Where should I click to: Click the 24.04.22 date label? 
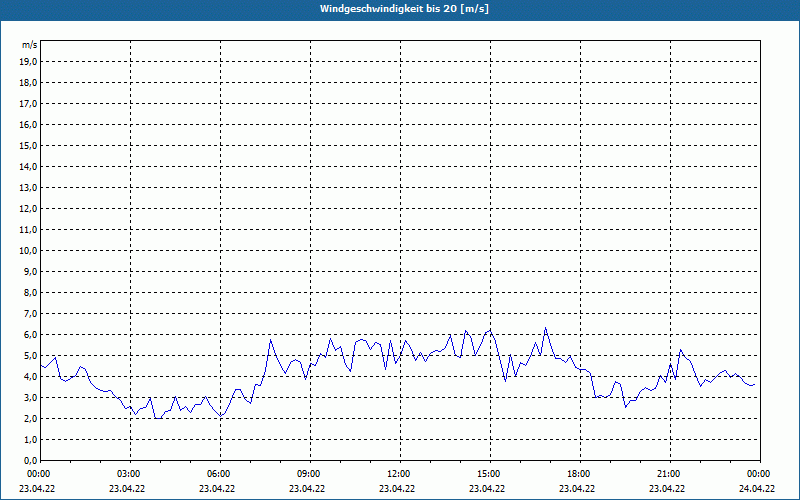757,488
